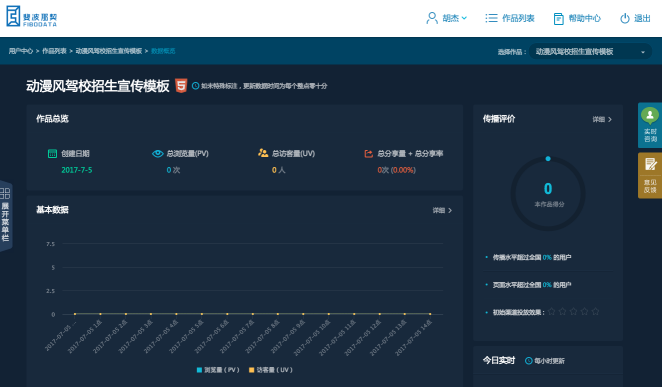Click 退出 to log out

642,18
